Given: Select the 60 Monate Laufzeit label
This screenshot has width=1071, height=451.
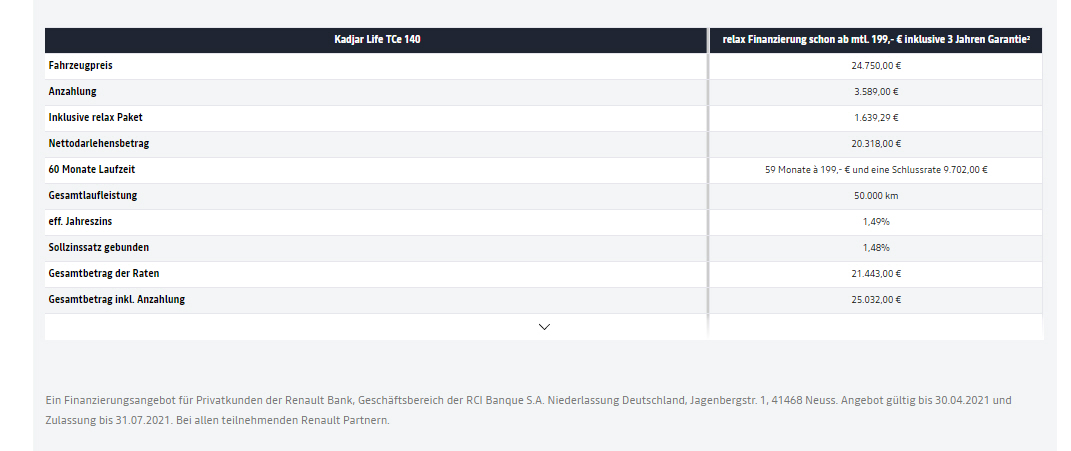Looking at the screenshot, I should [87, 169].
